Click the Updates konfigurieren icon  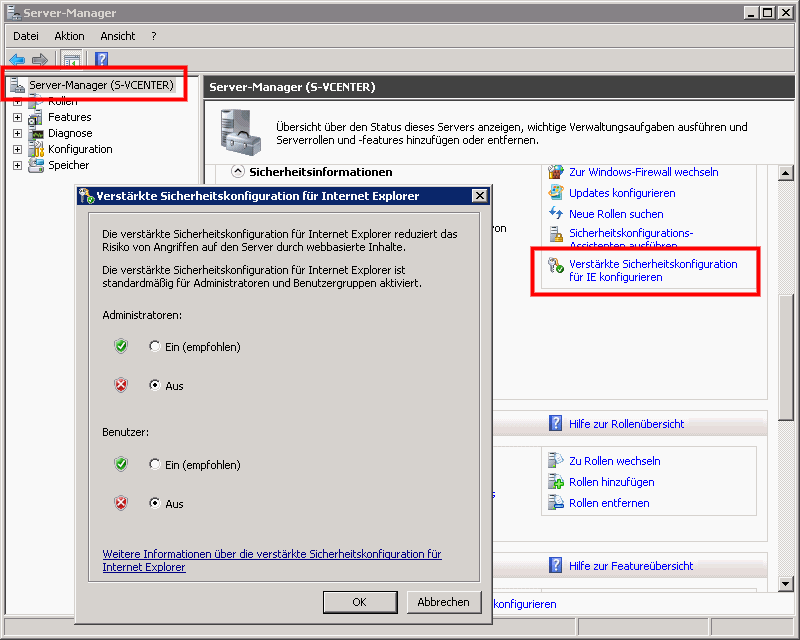click(x=556, y=193)
